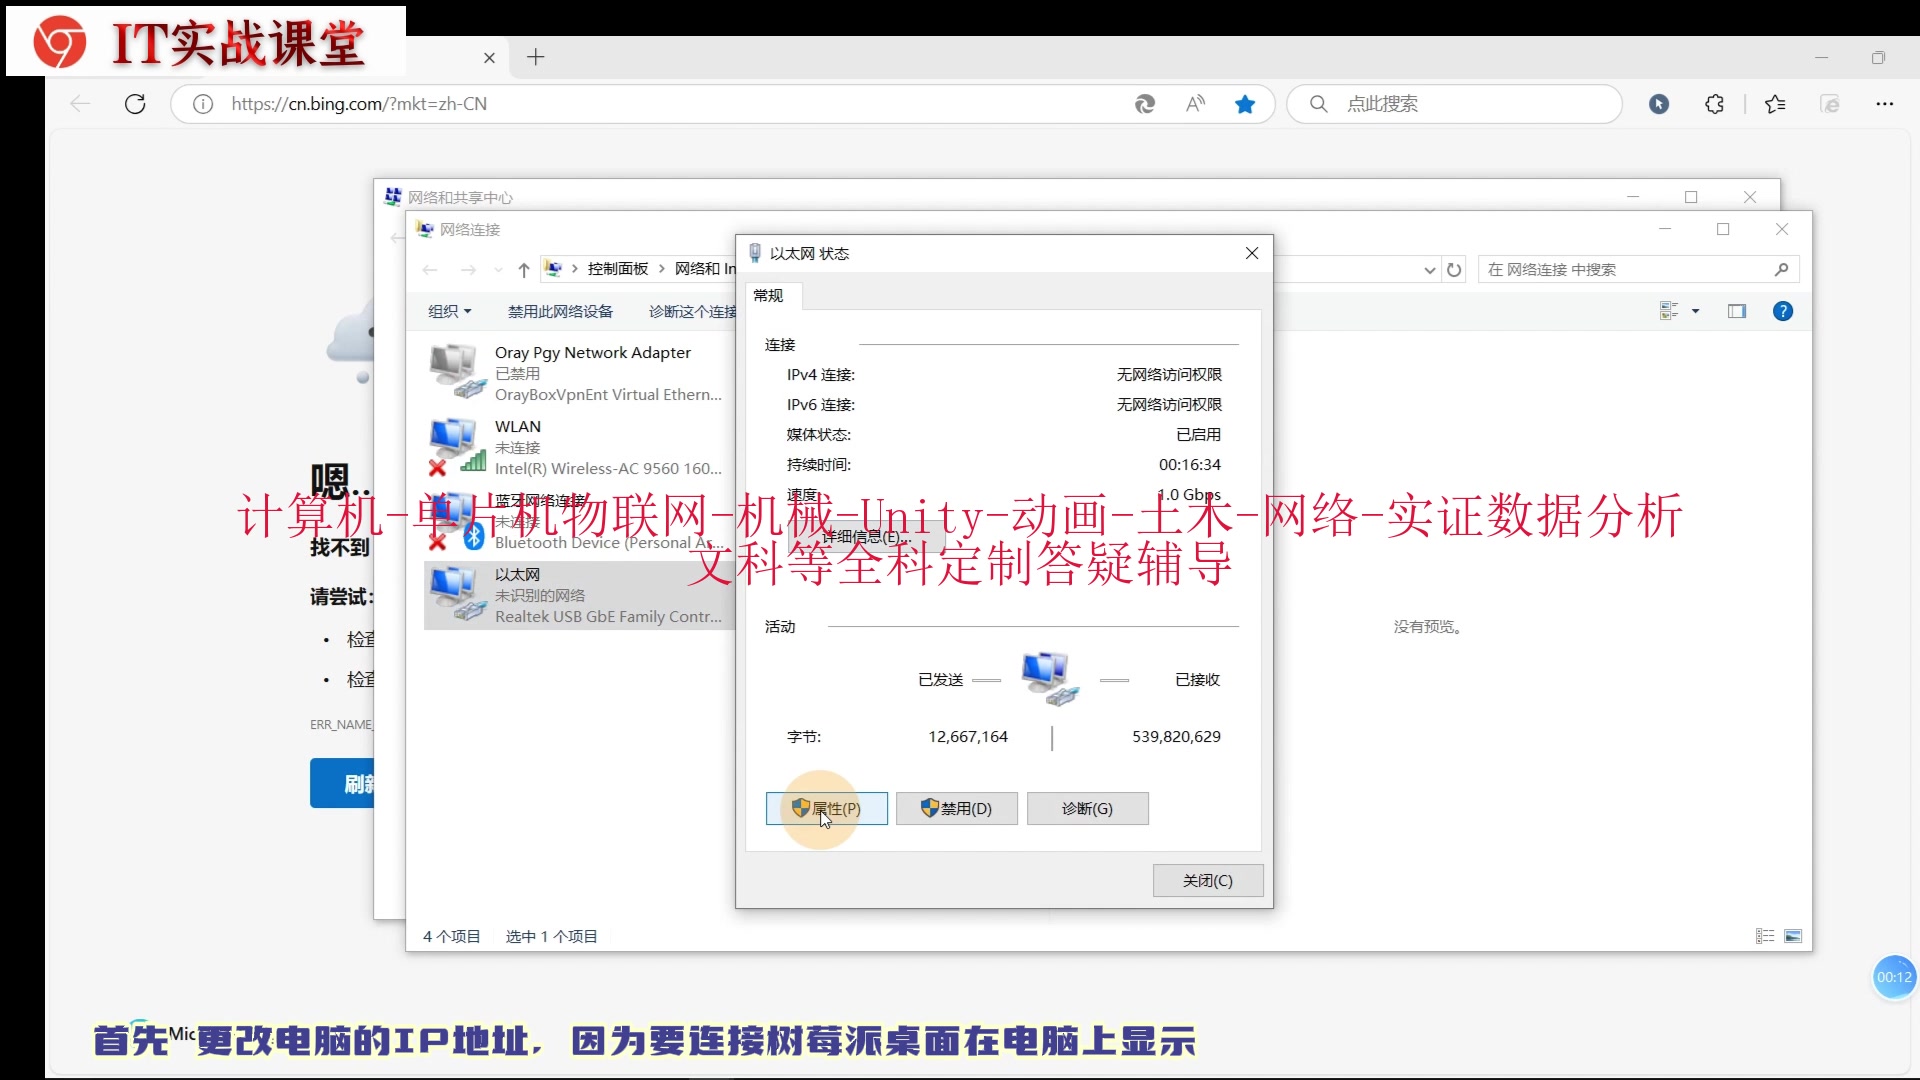This screenshot has width=1920, height=1080.
Task: Click the 关闭(C) Close button
Action: [x=1207, y=880]
